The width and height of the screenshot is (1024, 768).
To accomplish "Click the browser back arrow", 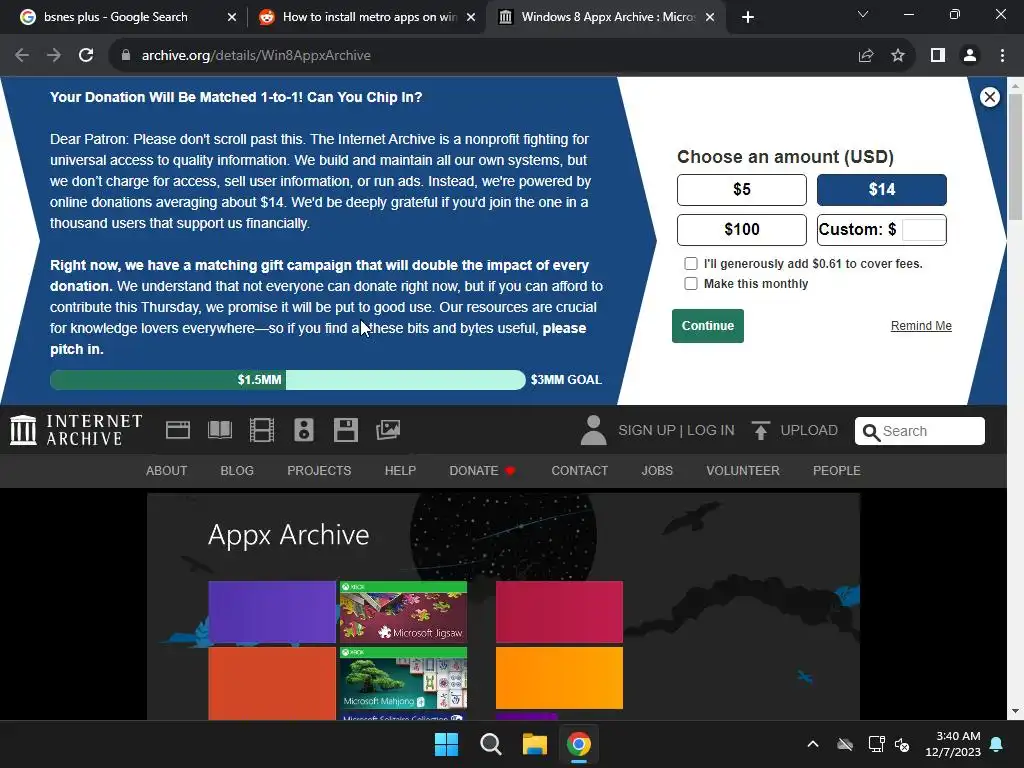I will tap(22, 56).
